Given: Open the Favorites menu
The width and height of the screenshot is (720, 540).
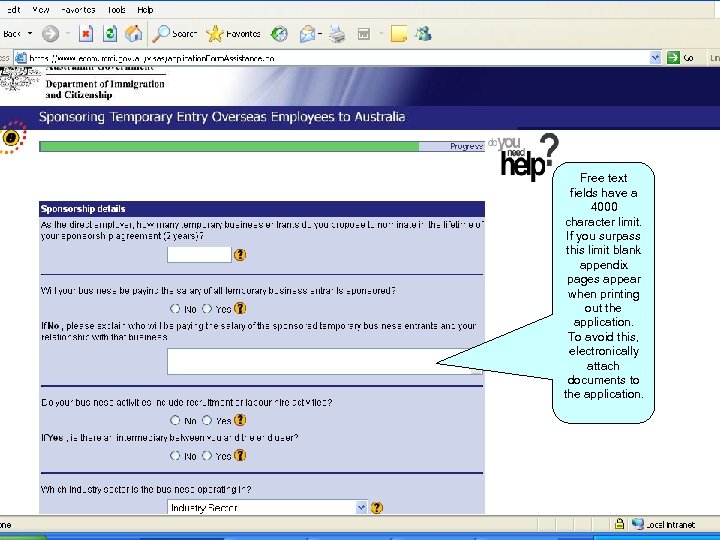Looking at the screenshot, I should 78,10.
